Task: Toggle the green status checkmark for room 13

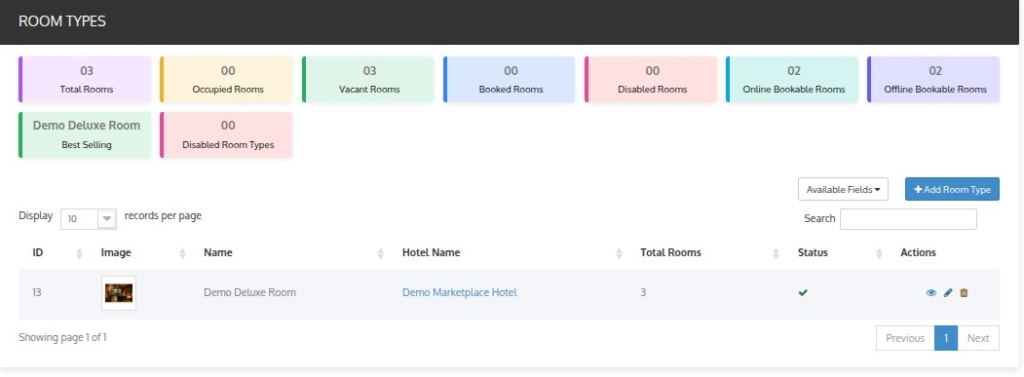Action: tap(803, 293)
